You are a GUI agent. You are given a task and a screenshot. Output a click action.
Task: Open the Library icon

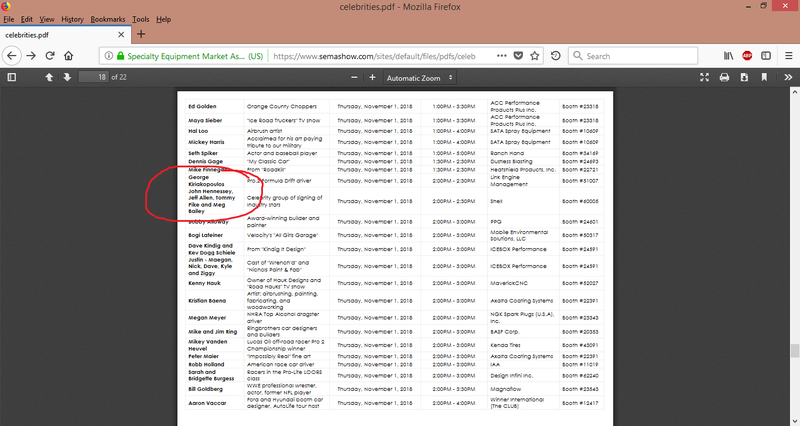[729, 56]
